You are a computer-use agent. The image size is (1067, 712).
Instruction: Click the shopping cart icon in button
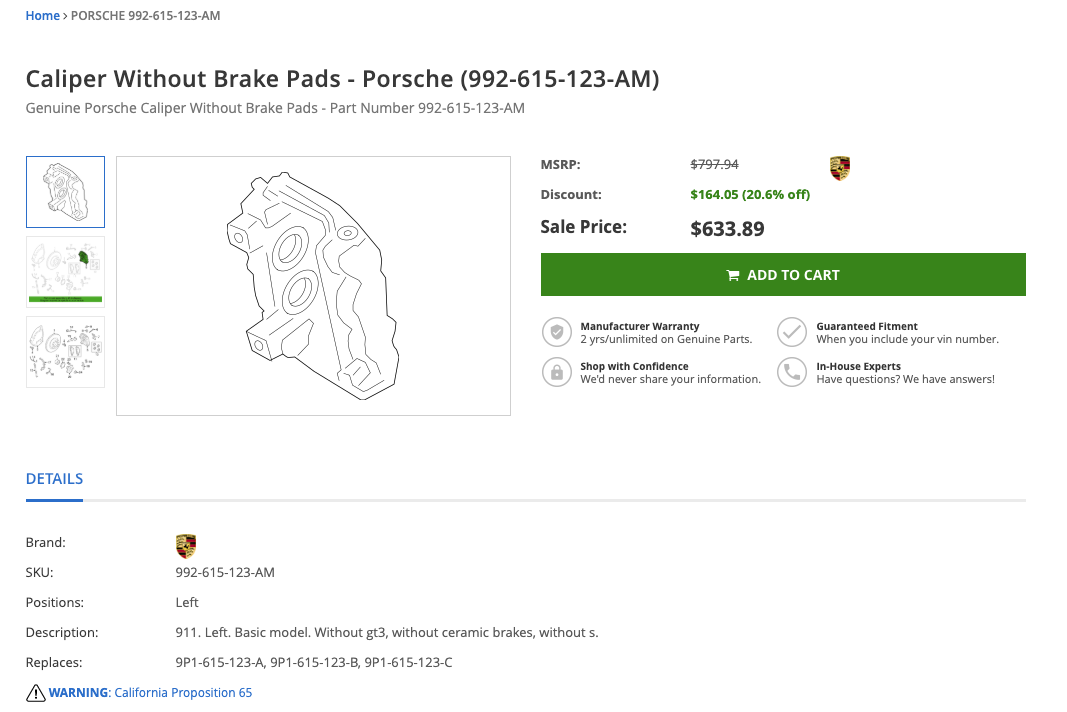tap(733, 276)
